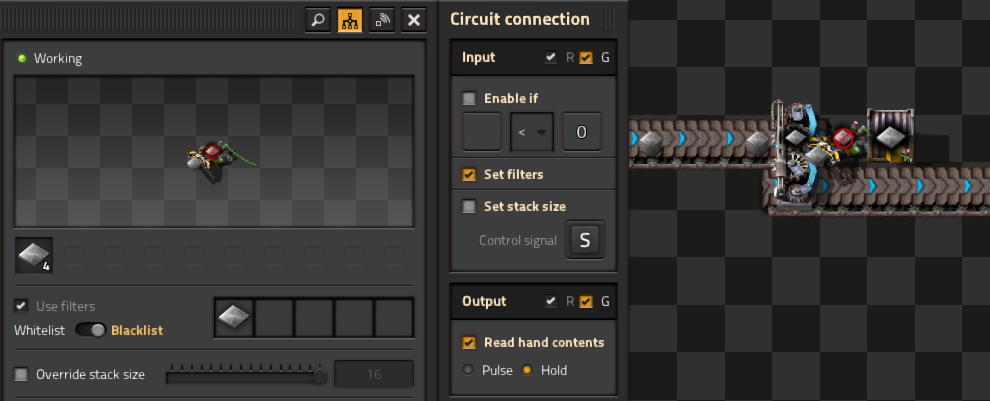Choose the third empty filter slot
990x401 pixels.
coord(314,318)
